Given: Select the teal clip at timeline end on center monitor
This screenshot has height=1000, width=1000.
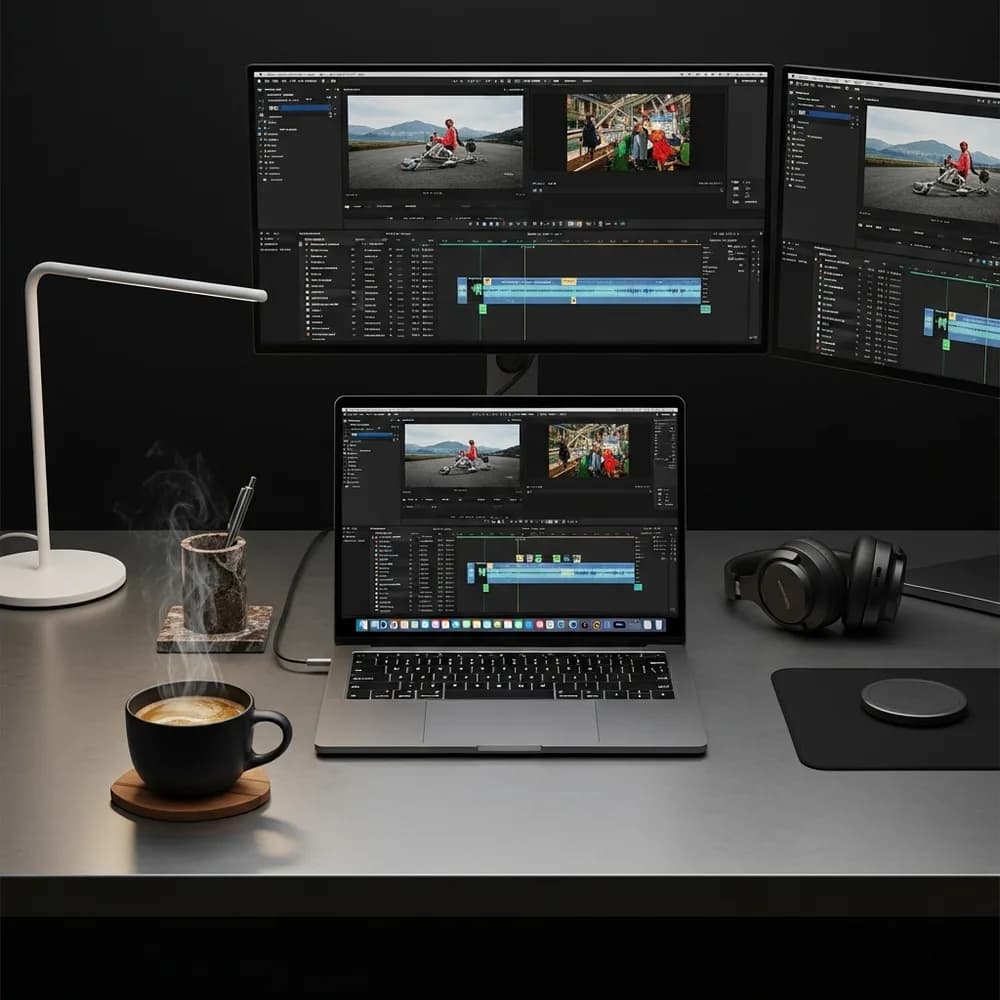Looking at the screenshot, I should (x=705, y=309).
